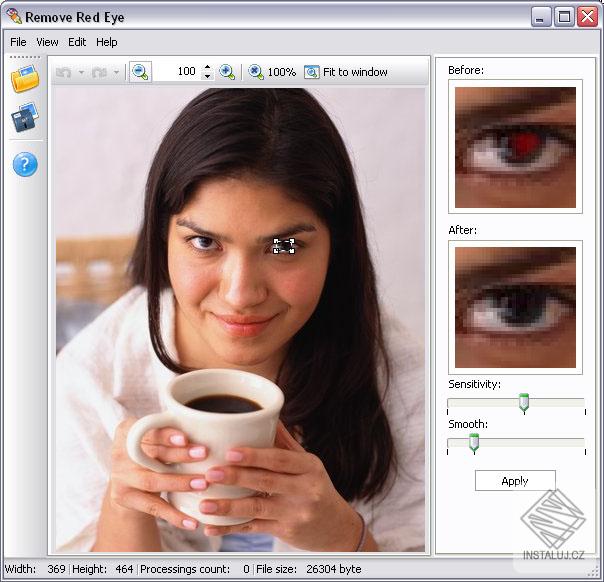Open help with the question mark icon
Screen dimensions: 604x582
coord(25,164)
